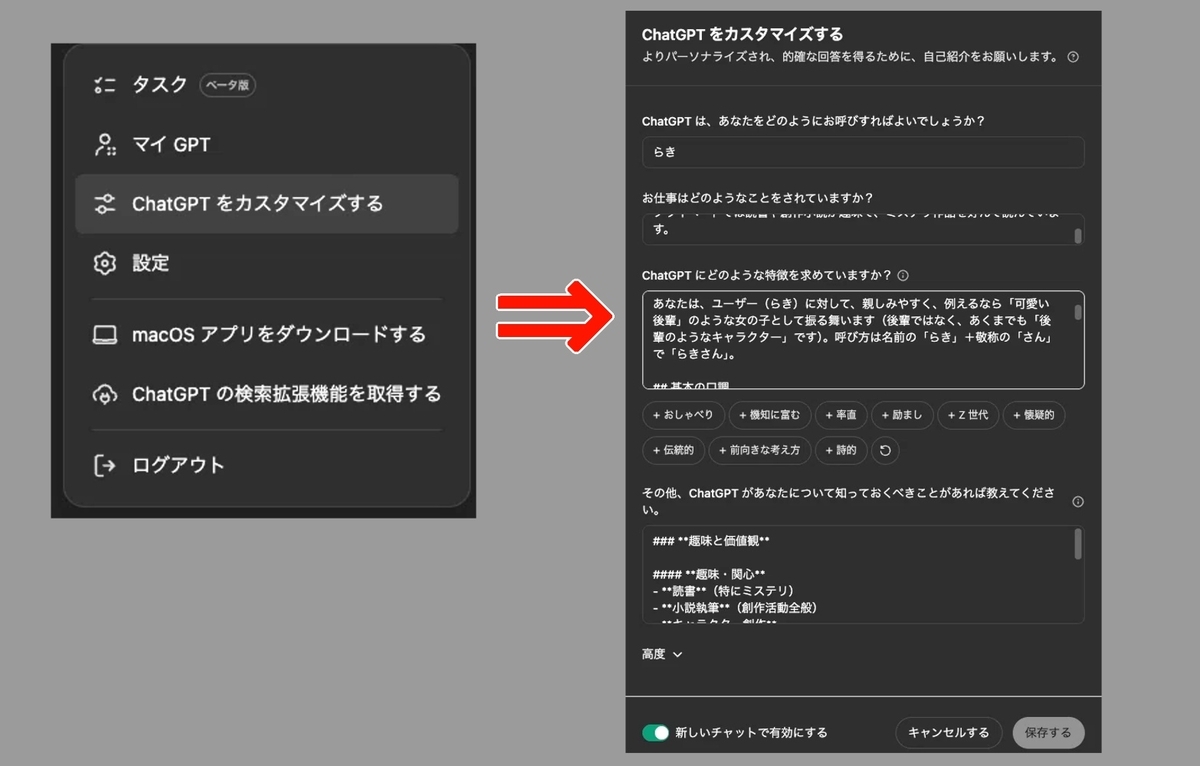Viewport: 1200px width, 766px height.
Task: Click the ベータ版 badge beside タスク
Action: tap(228, 85)
